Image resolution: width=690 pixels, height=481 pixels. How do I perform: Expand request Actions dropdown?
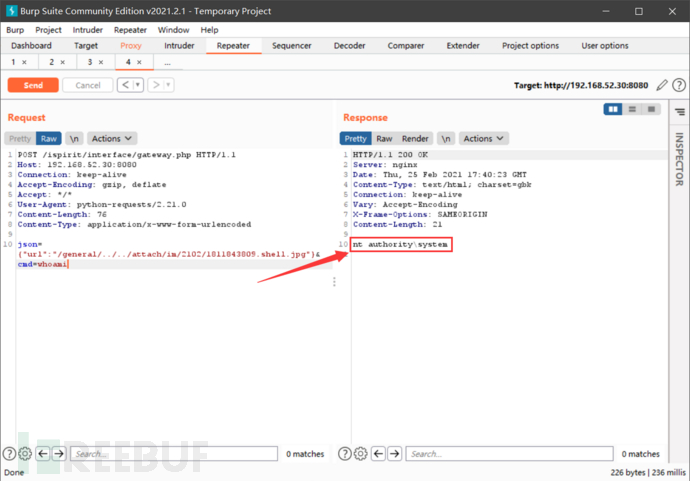click(x=112, y=138)
